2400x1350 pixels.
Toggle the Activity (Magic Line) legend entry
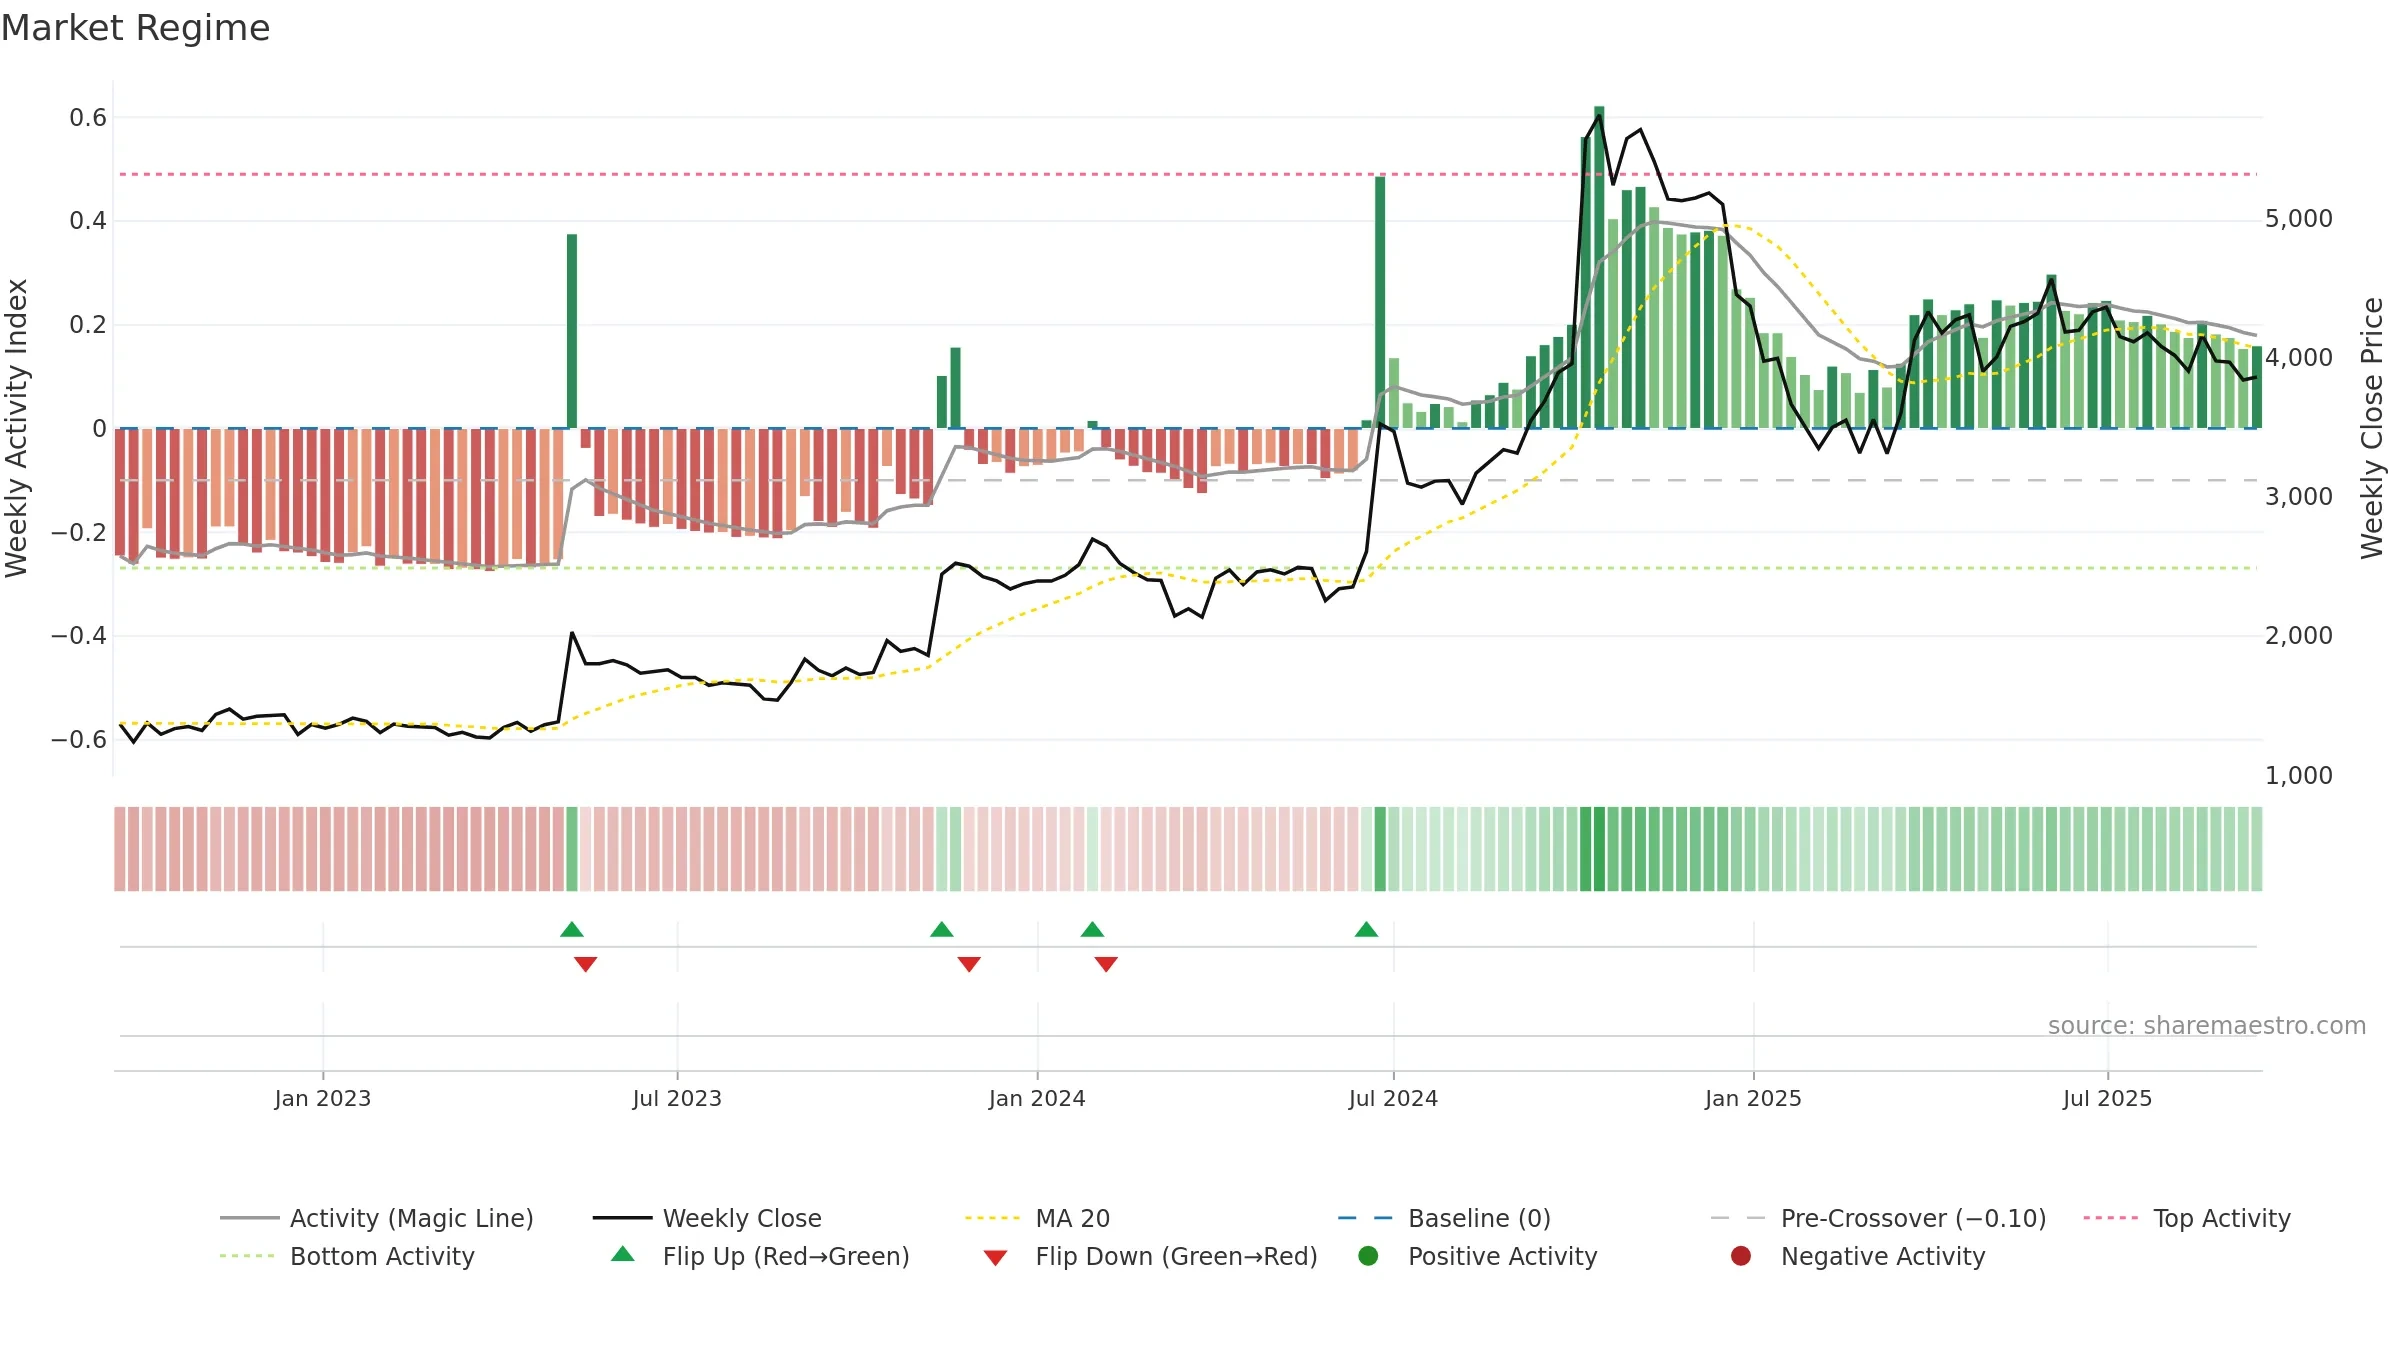pos(377,1218)
